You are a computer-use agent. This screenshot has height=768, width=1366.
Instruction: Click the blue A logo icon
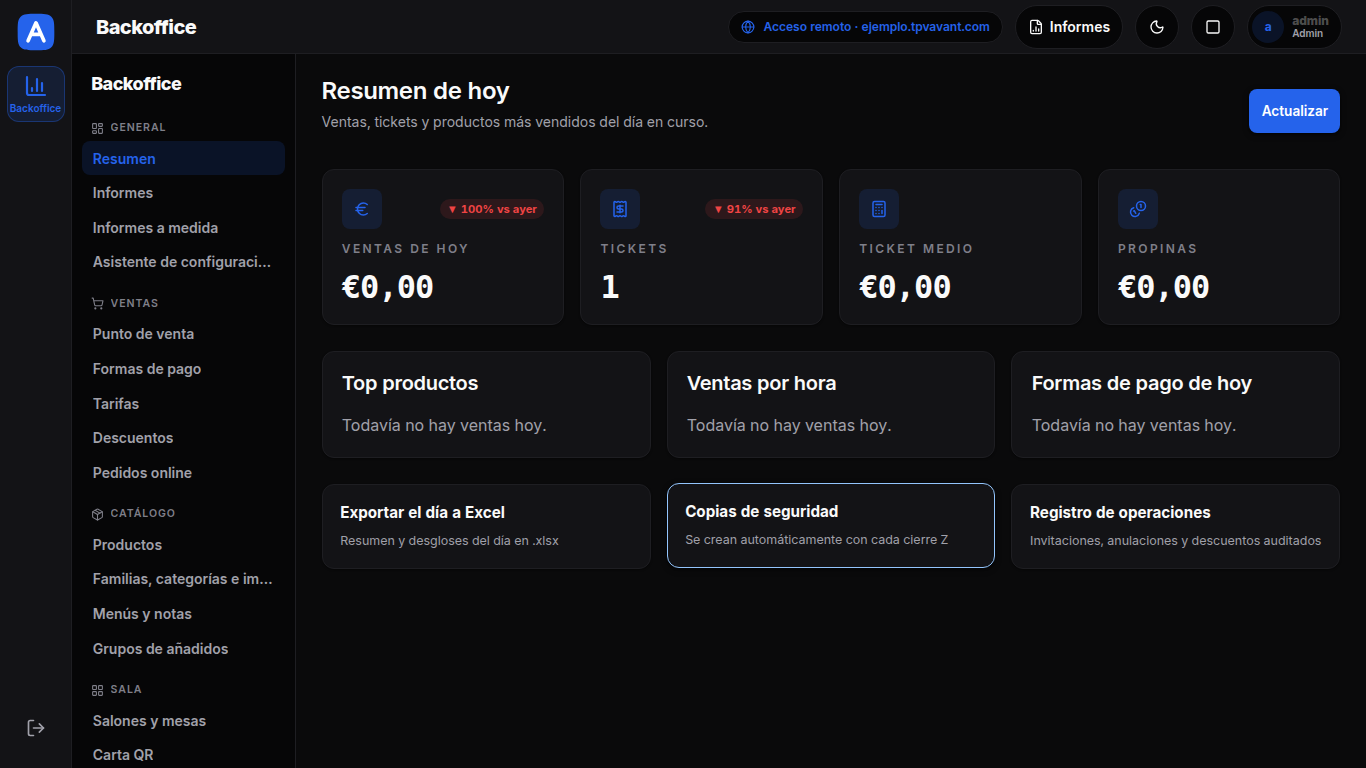click(x=36, y=32)
